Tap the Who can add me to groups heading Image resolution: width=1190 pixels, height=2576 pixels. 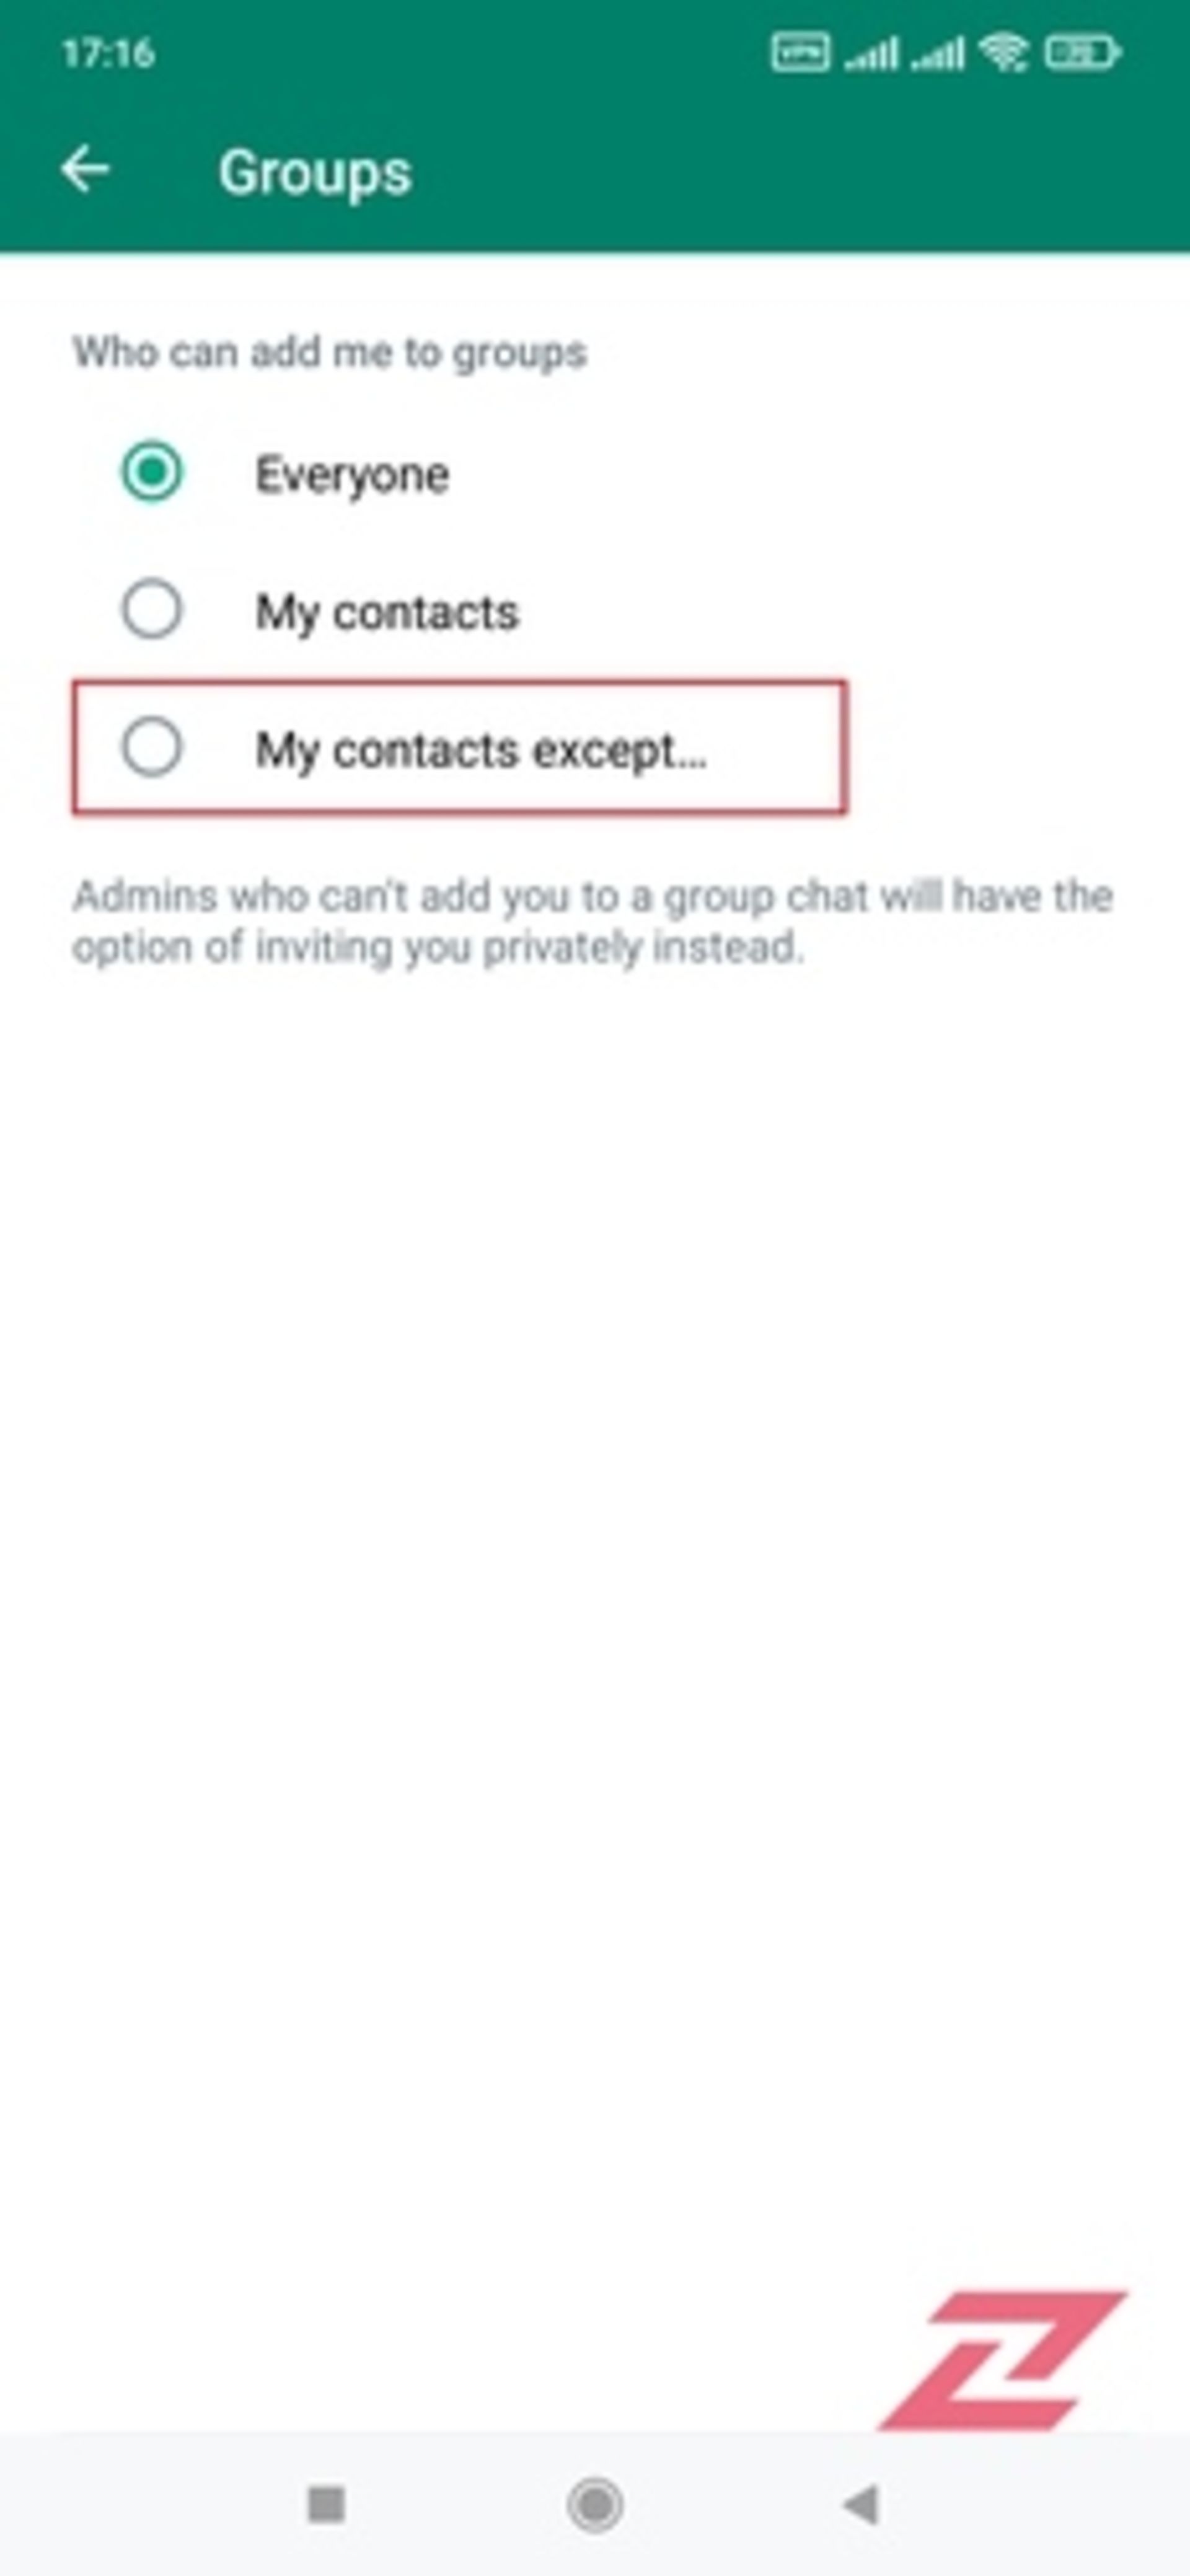[330, 353]
